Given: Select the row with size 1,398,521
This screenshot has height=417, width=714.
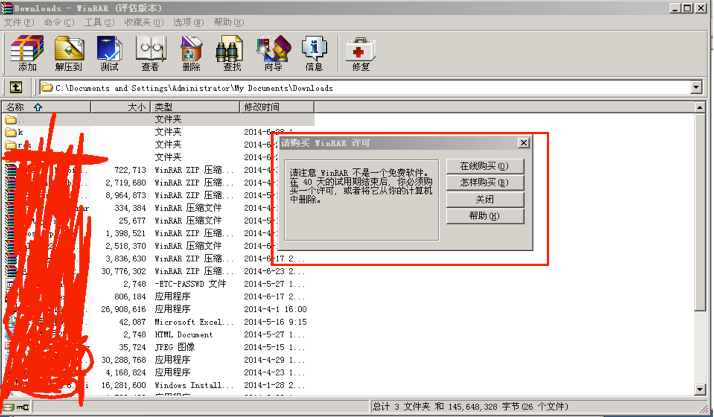Looking at the screenshot, I should tap(157, 234).
